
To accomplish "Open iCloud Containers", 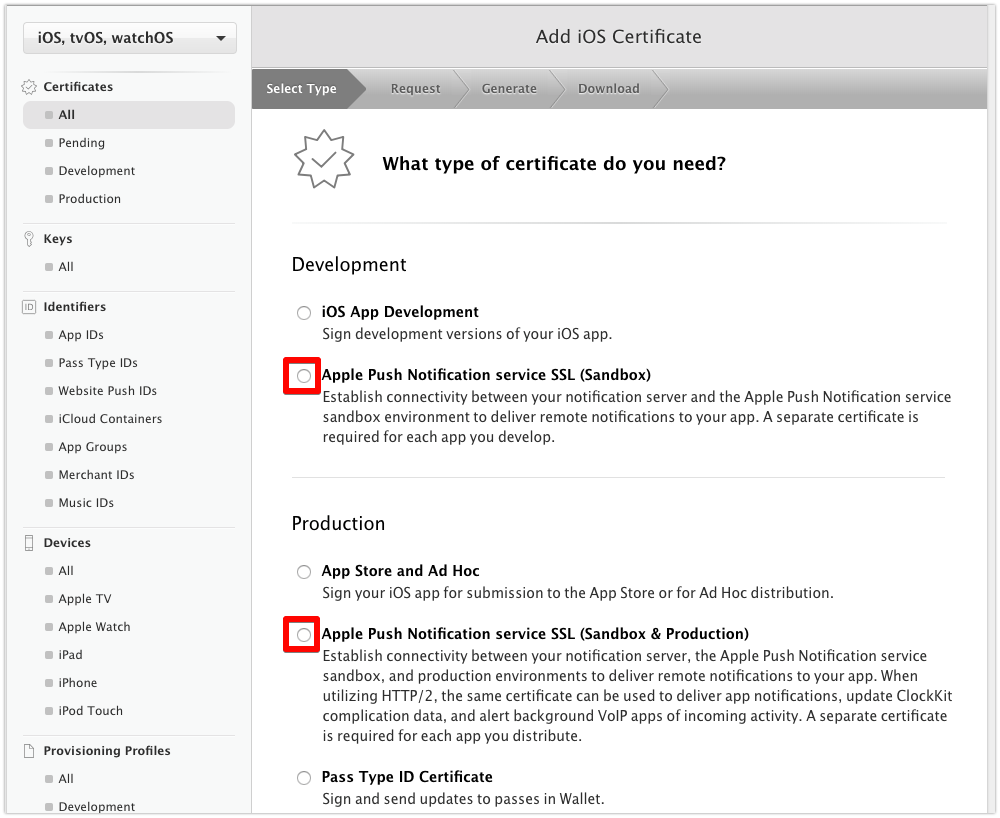I will pyautogui.click(x=110, y=419).
